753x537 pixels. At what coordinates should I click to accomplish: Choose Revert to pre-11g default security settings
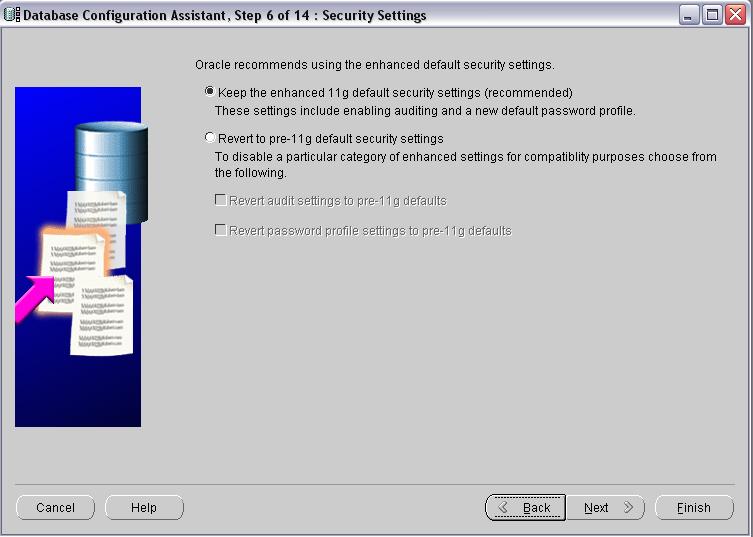(x=210, y=137)
